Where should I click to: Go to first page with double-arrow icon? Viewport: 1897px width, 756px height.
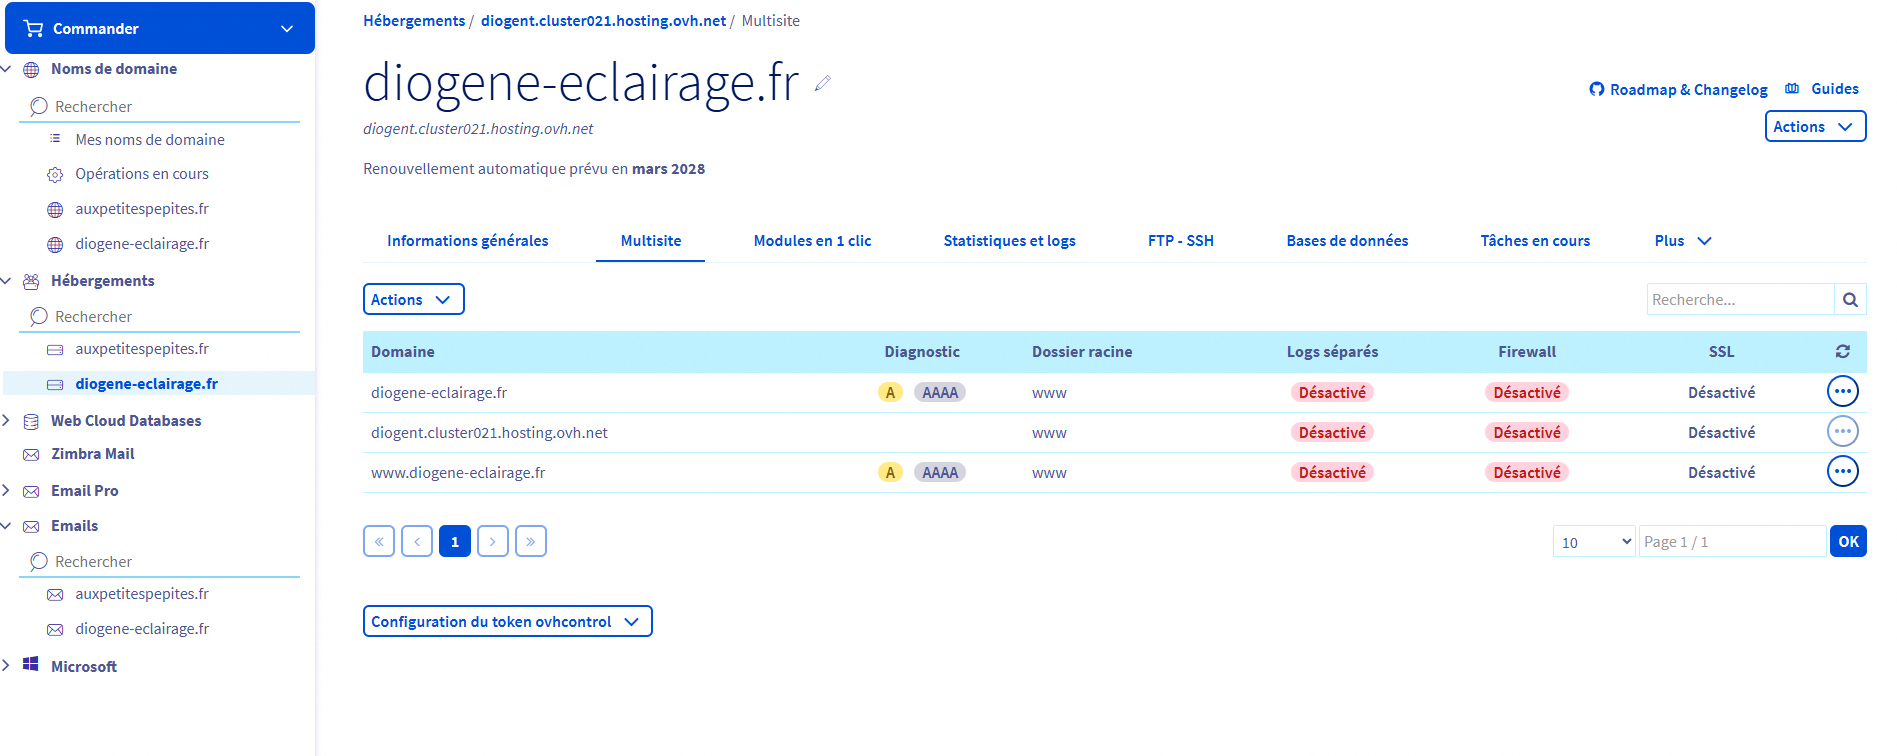[379, 541]
